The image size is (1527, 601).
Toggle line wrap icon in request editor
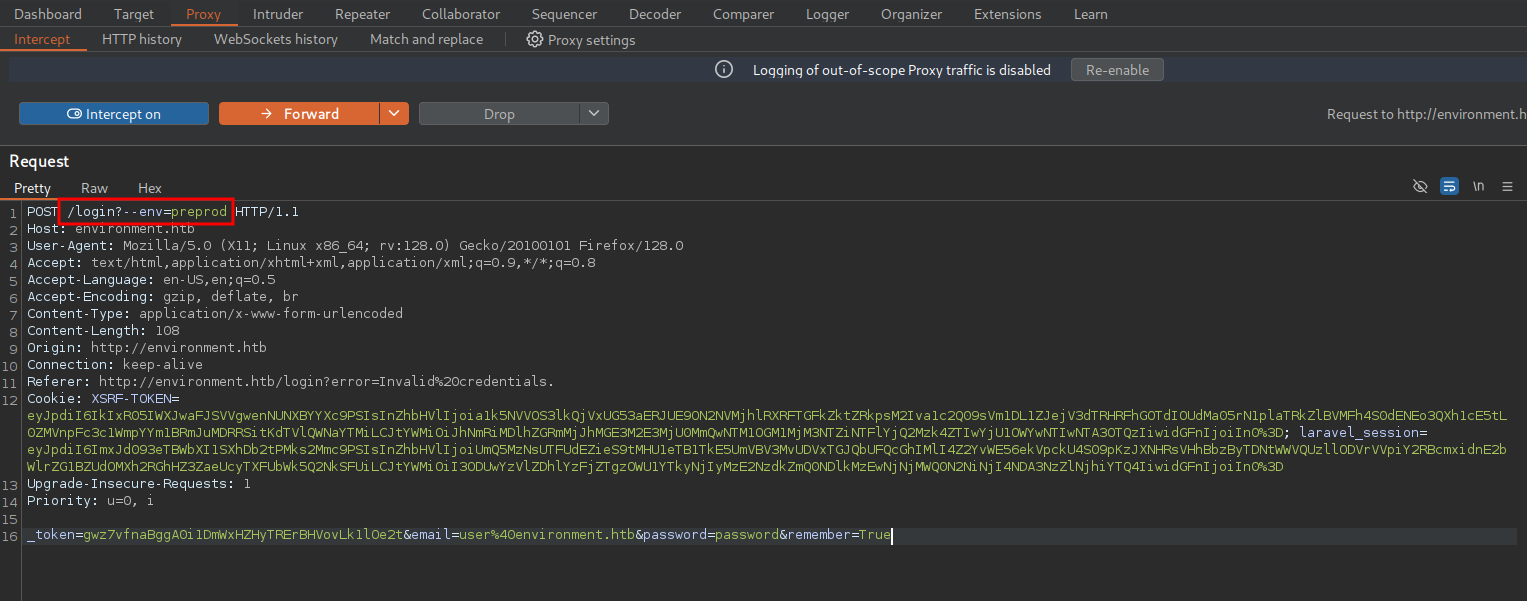(x=1449, y=187)
